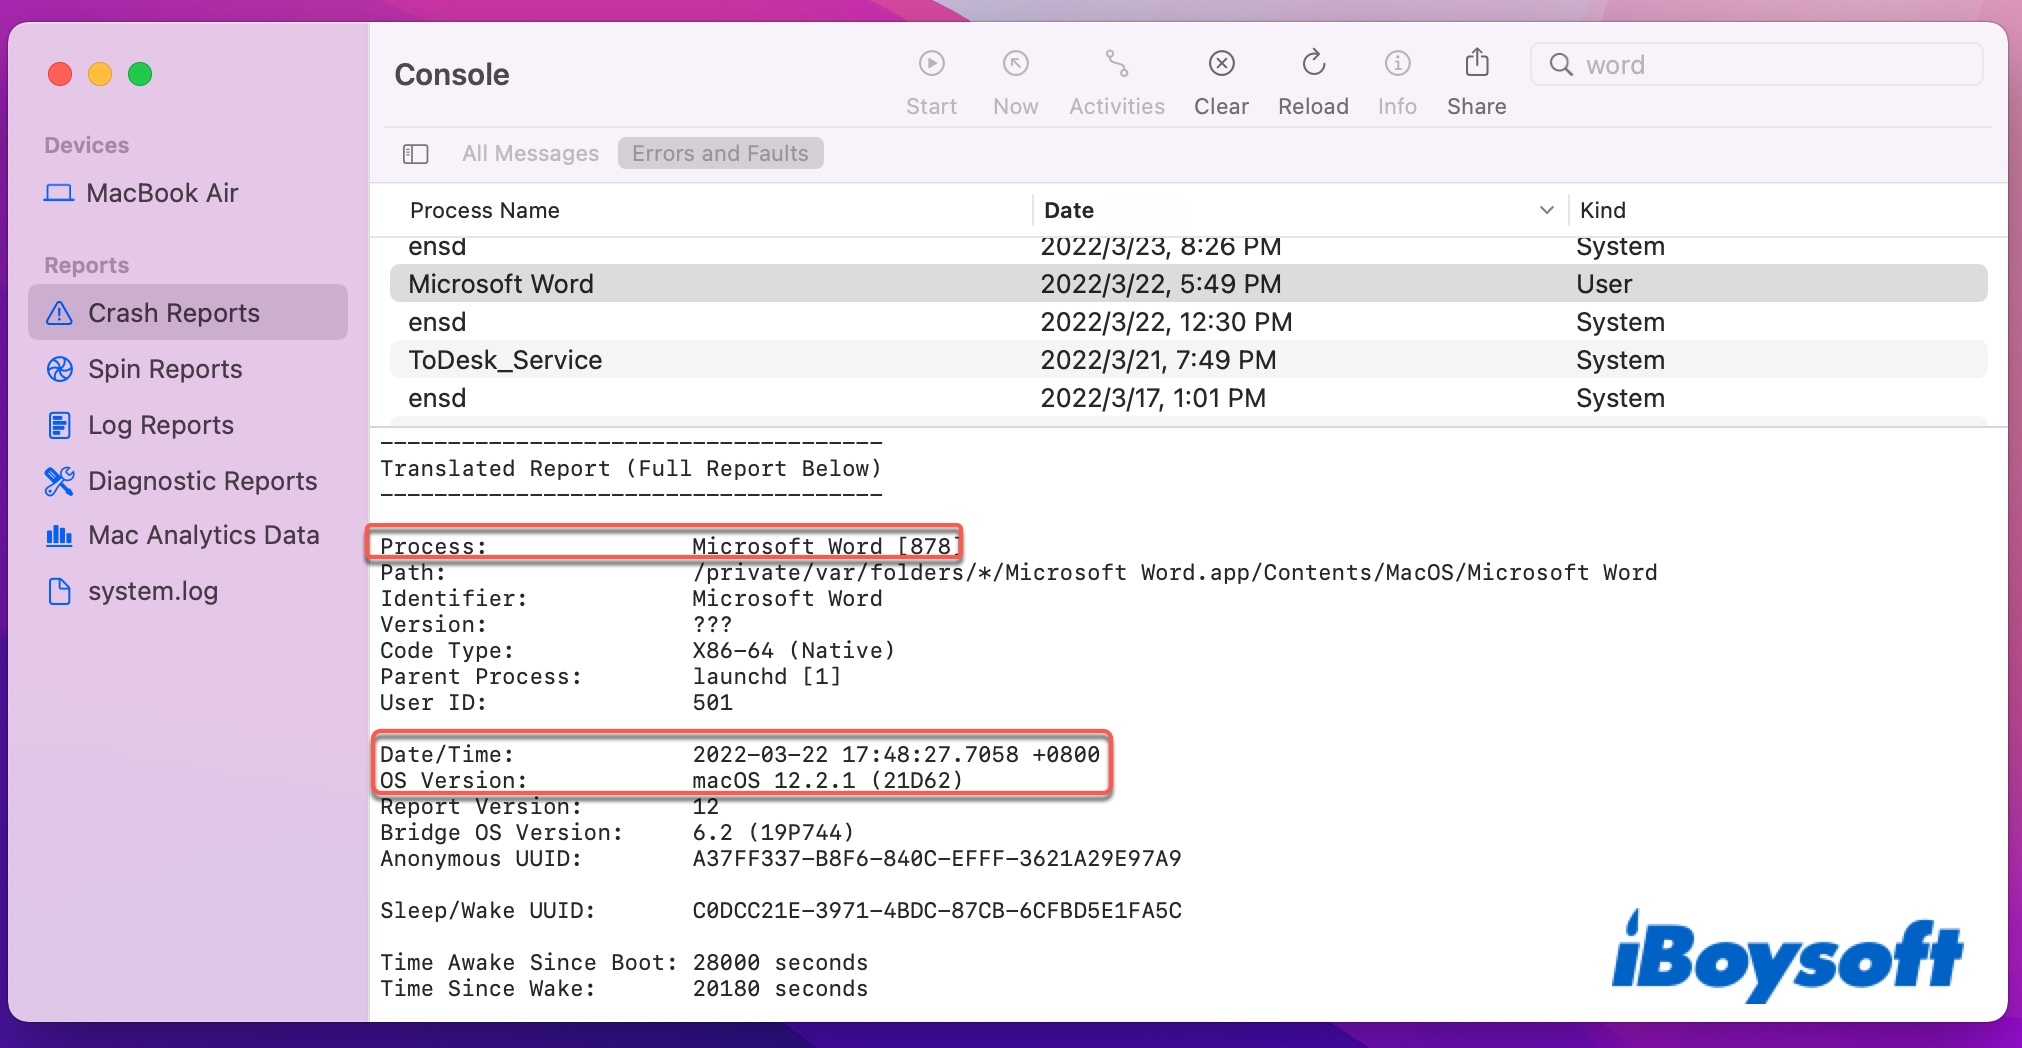Screen dimensions: 2022x1048
Task: Switch to All Messages filter
Action: click(530, 154)
